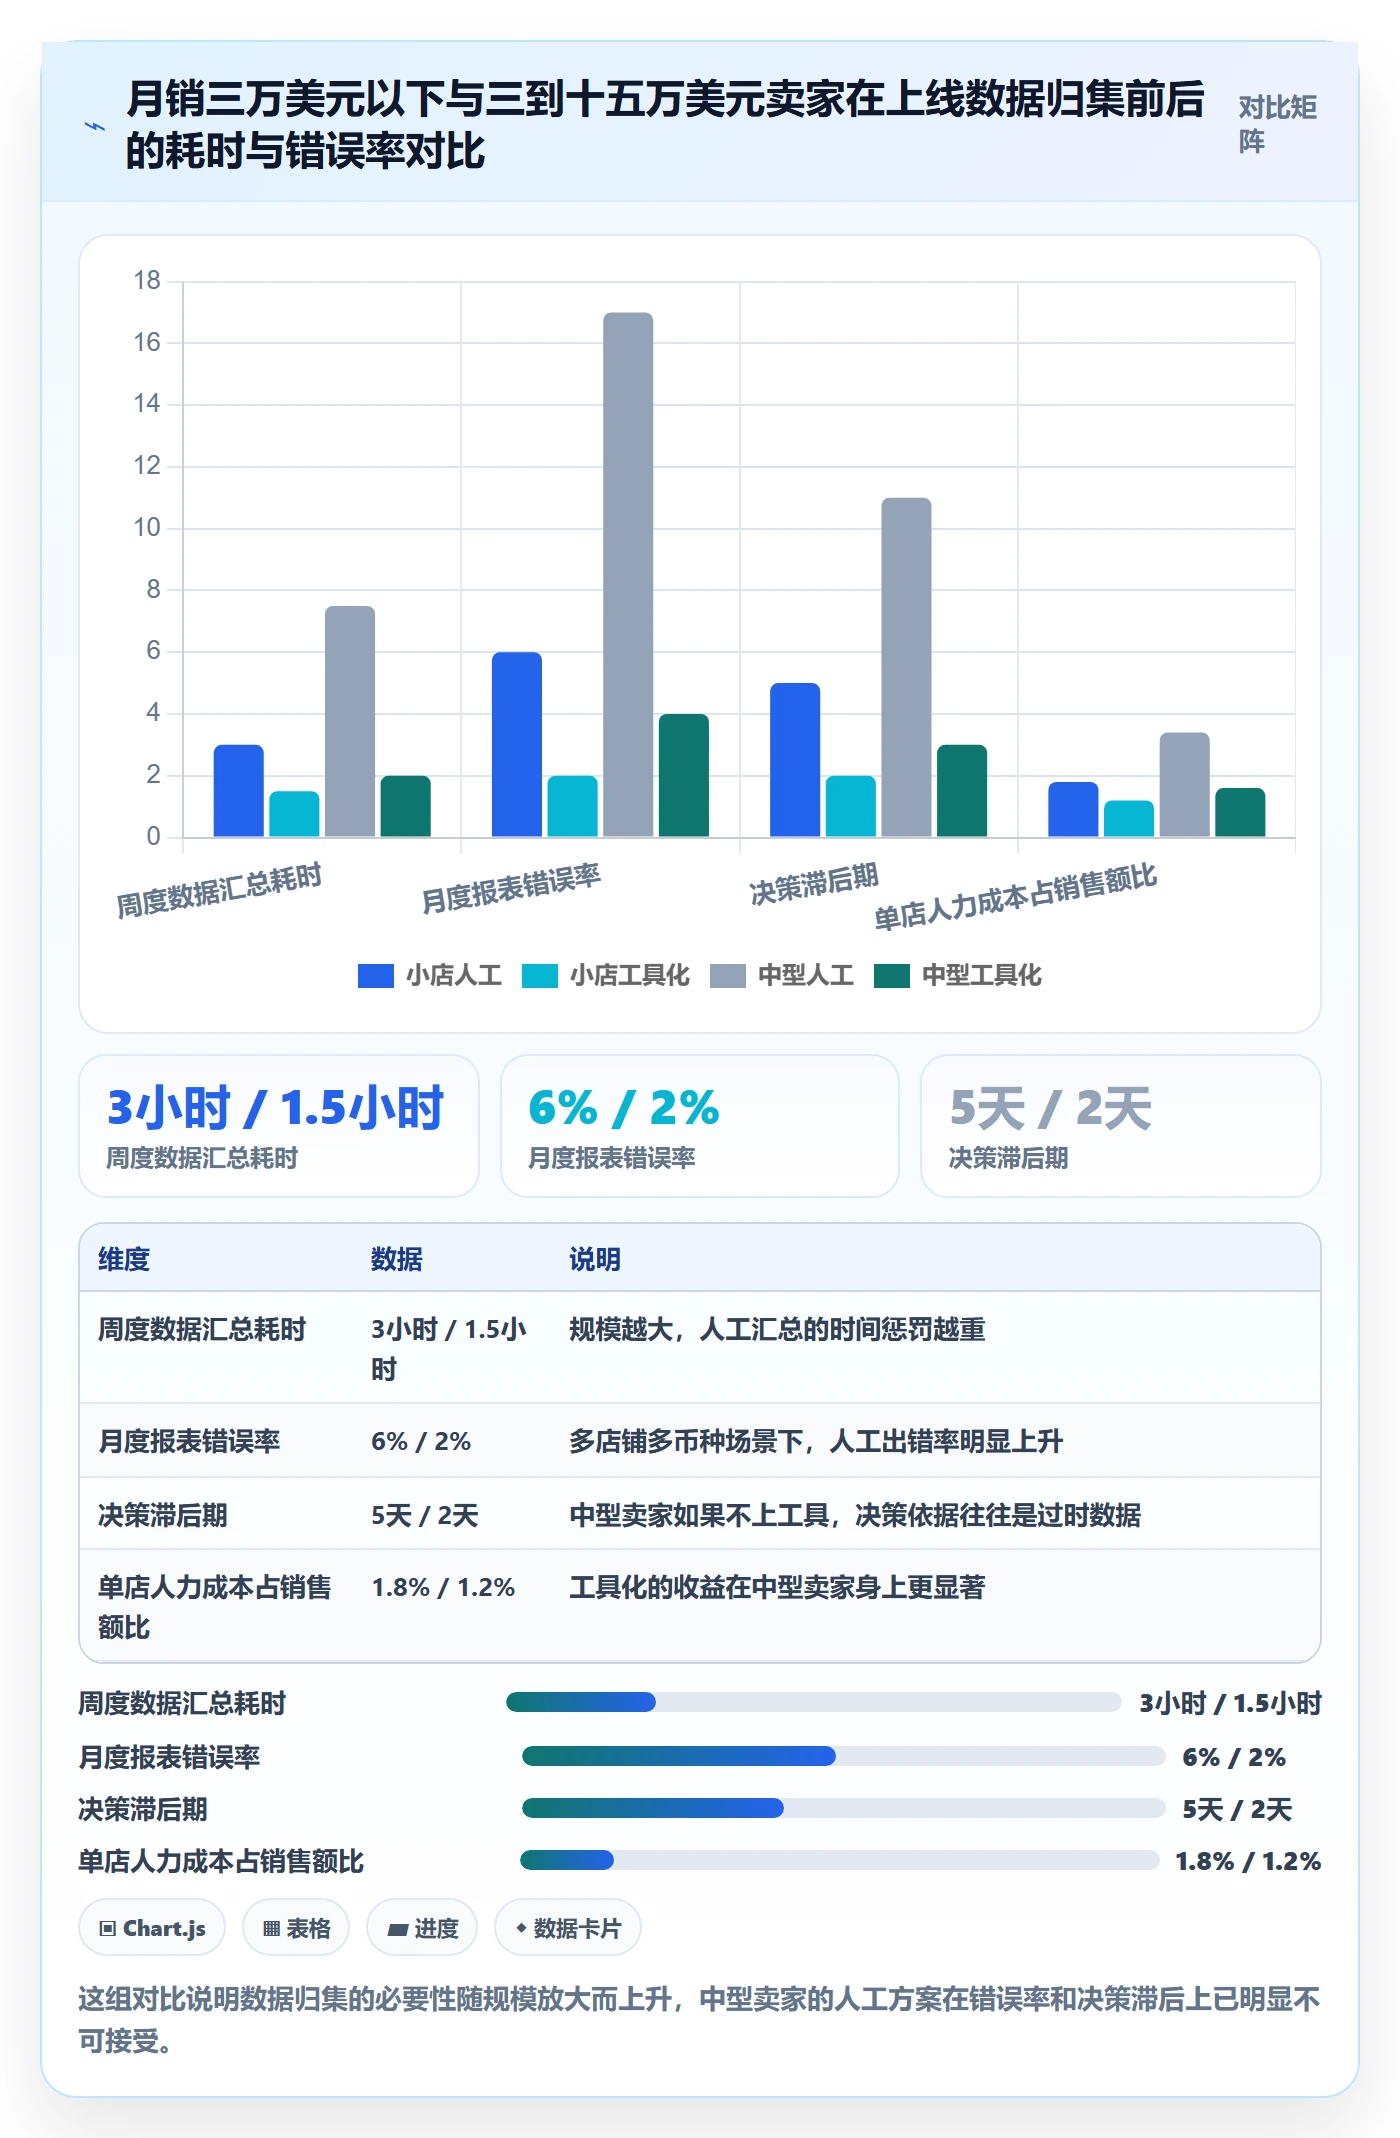Toggle the 中型工具化 legend color swatch
1400x2138 pixels.
coord(892,975)
